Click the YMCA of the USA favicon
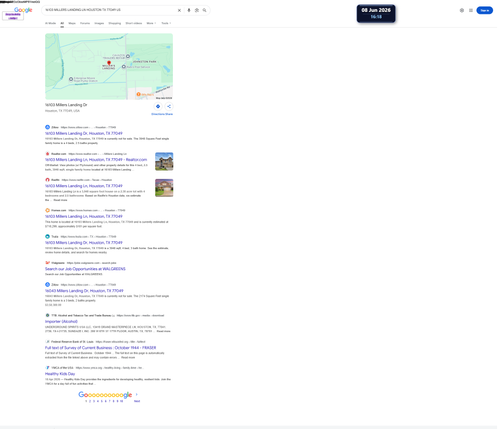This screenshot has height=429, width=500. pyautogui.click(x=47, y=368)
